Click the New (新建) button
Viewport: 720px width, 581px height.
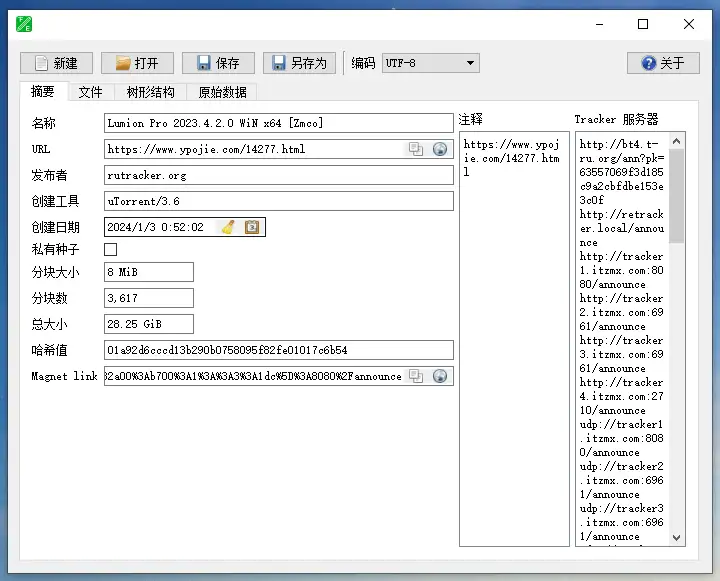(x=56, y=63)
